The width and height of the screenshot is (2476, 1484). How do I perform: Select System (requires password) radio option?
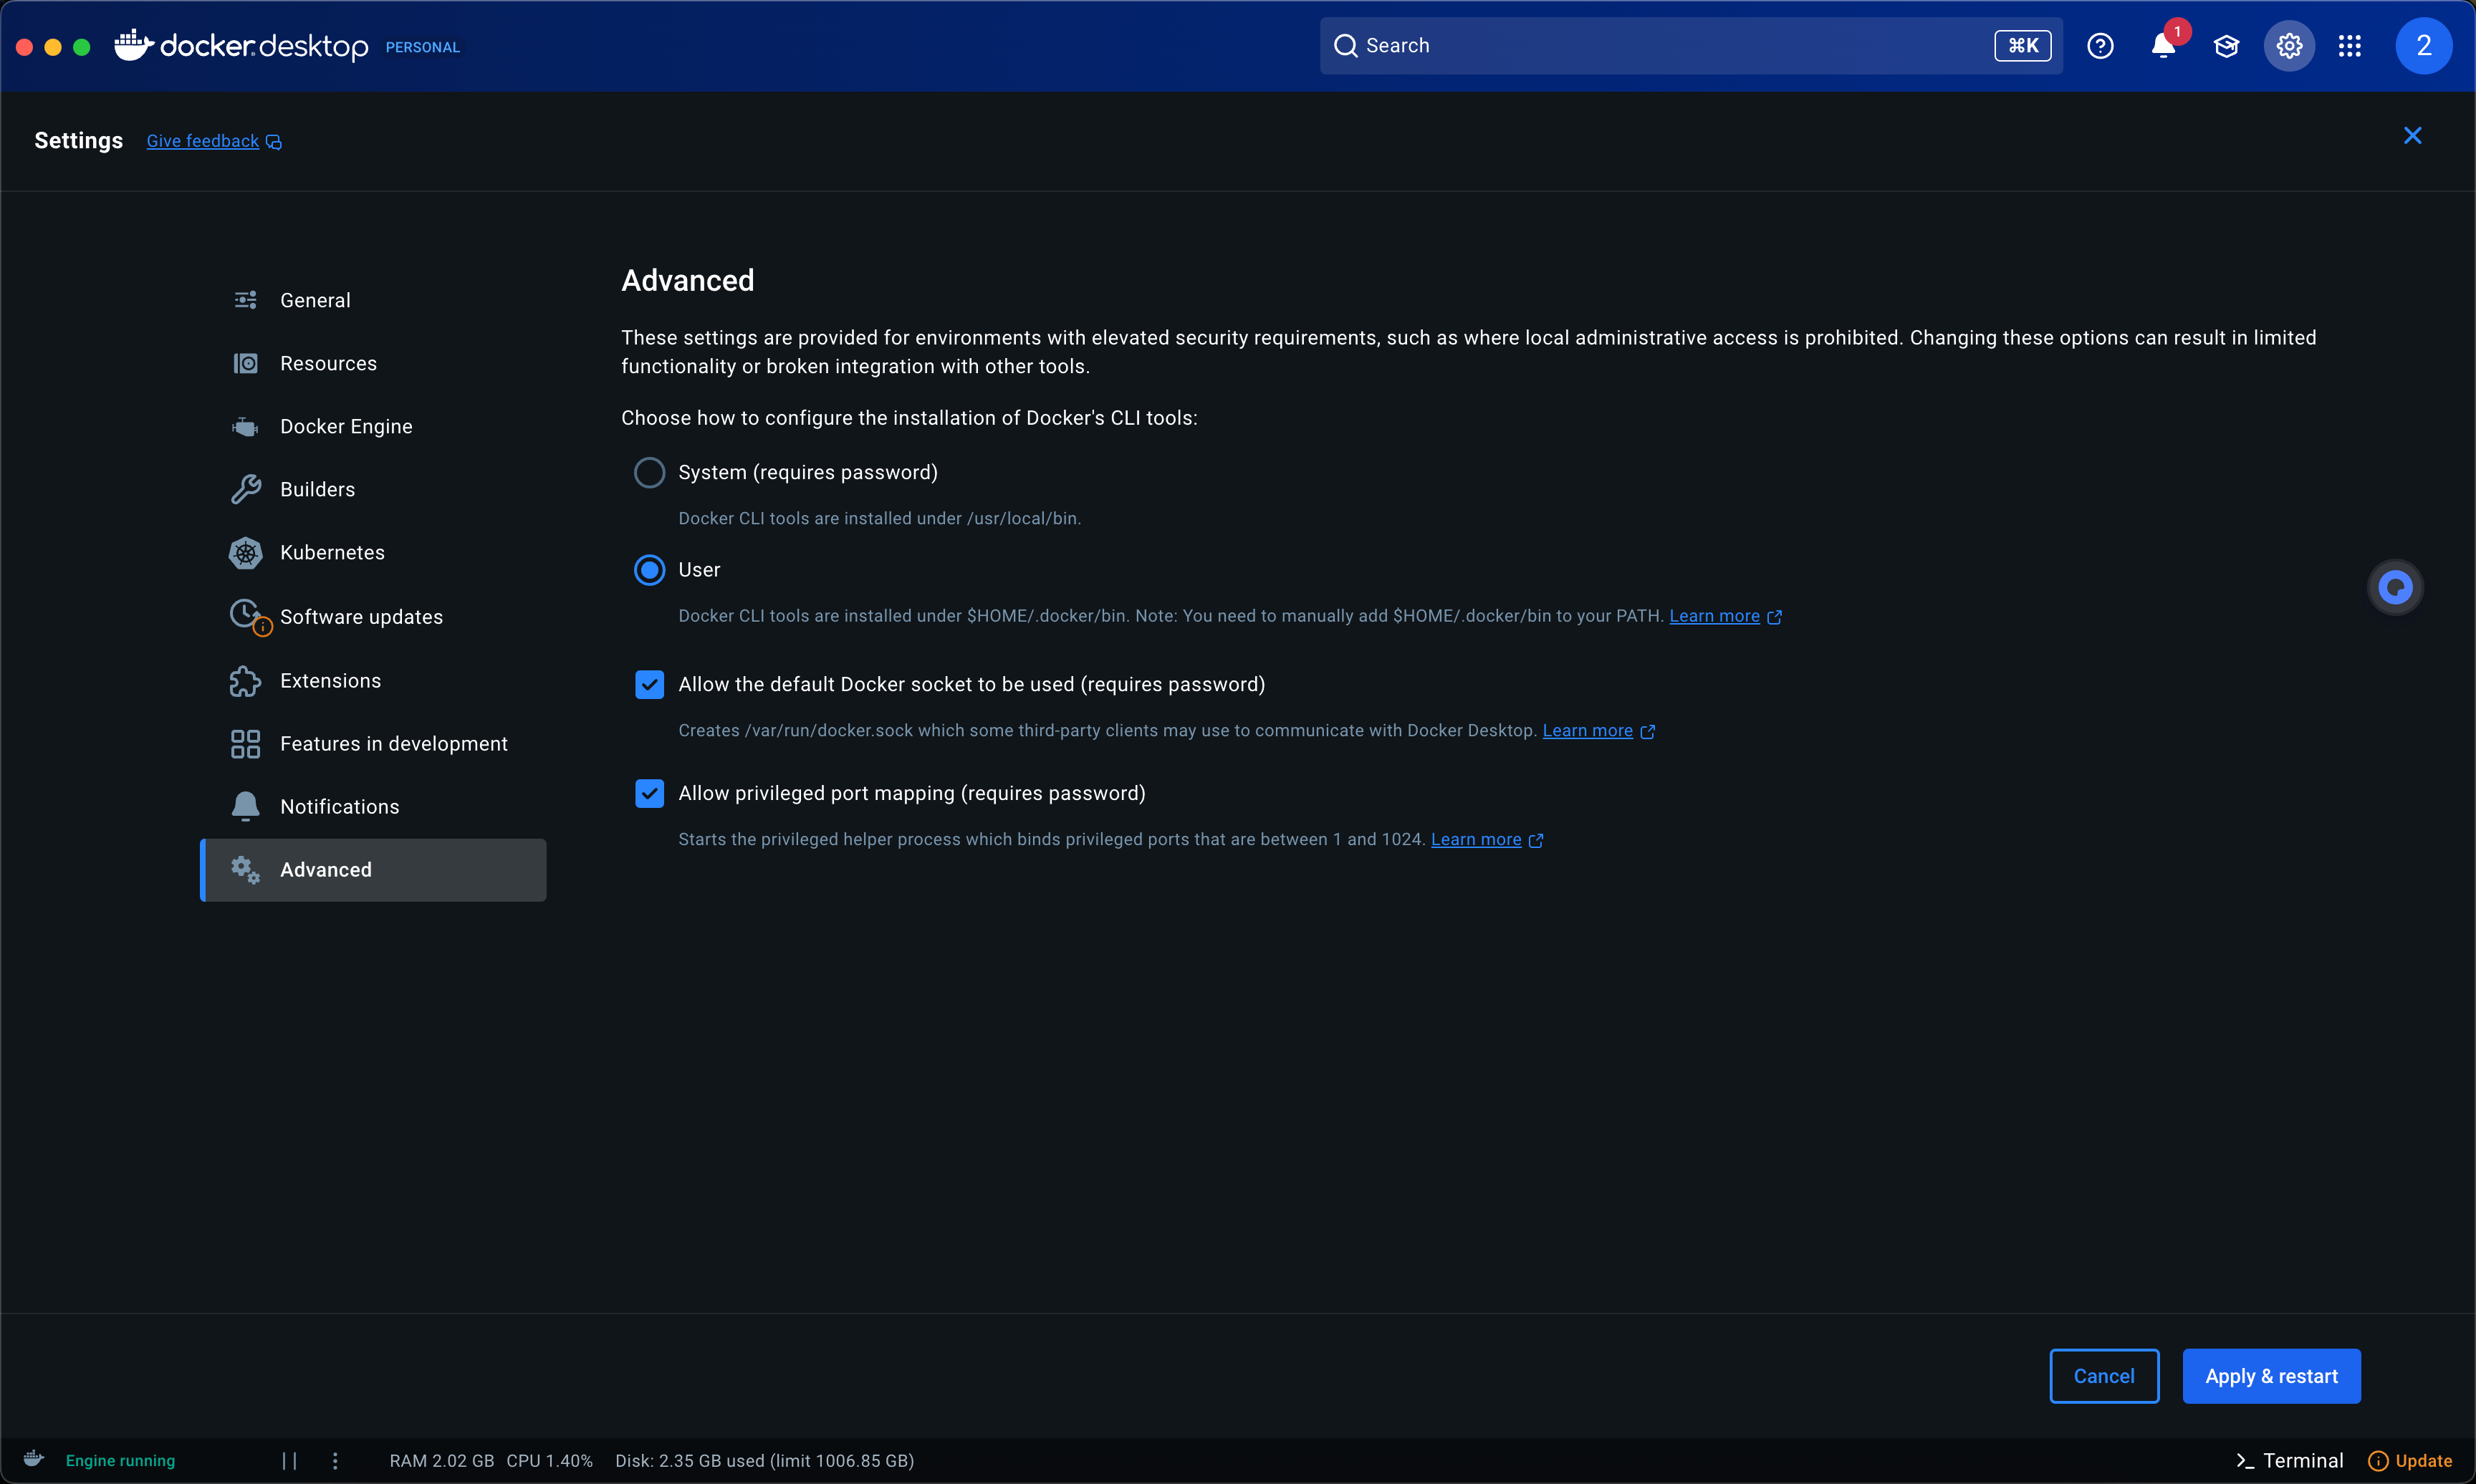tap(650, 473)
